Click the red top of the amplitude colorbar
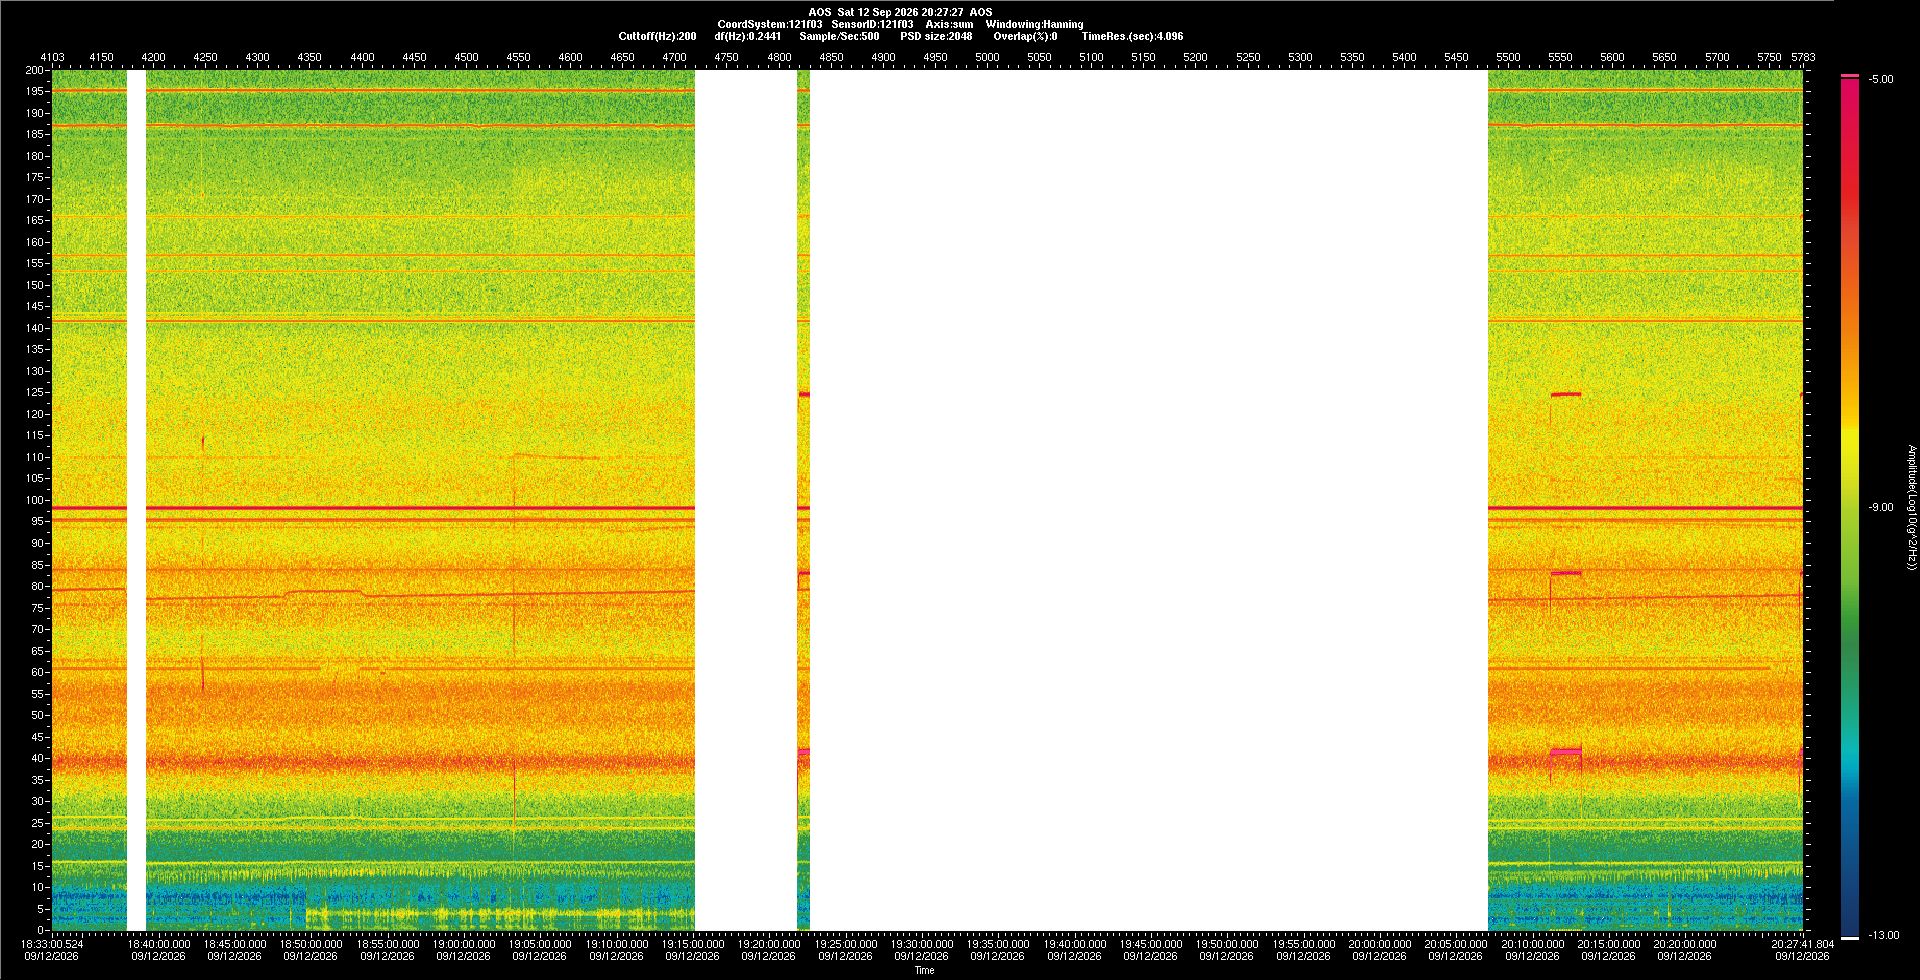The width and height of the screenshot is (1920, 980). (1850, 78)
